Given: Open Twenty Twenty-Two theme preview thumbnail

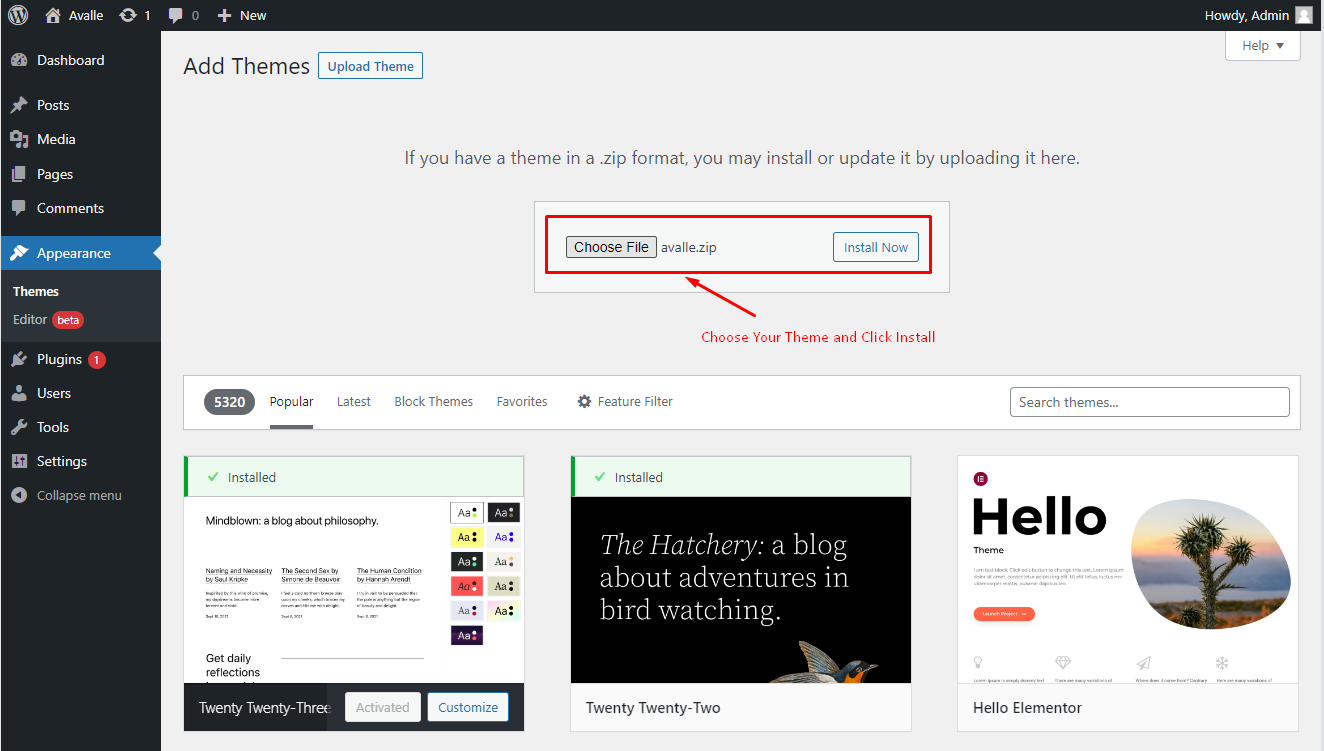Looking at the screenshot, I should click(x=741, y=590).
